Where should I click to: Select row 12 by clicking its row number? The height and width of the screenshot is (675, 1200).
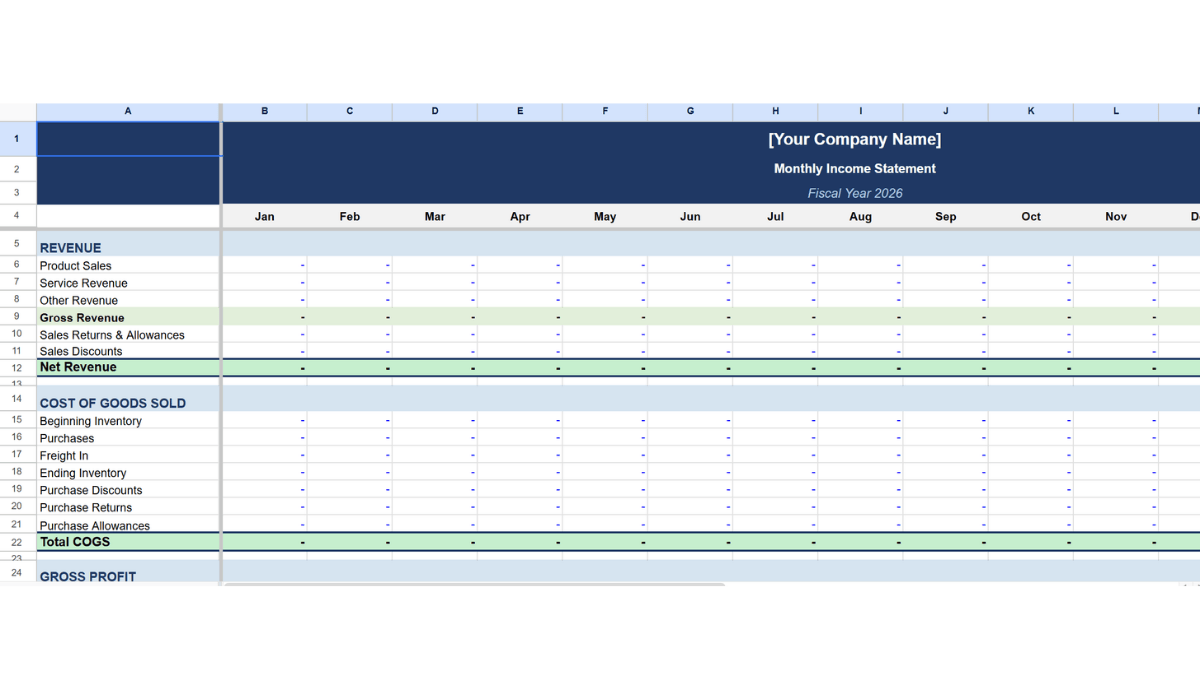[x=16, y=367]
